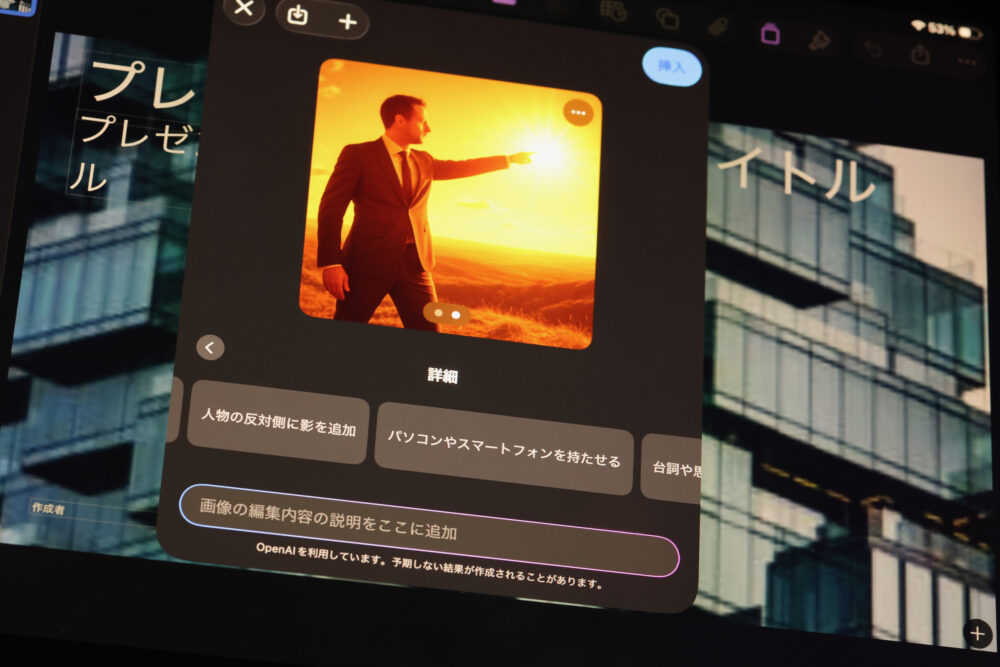1000x667 pixels.
Task: Open the three-dot menu on the generated image
Action: [578, 113]
